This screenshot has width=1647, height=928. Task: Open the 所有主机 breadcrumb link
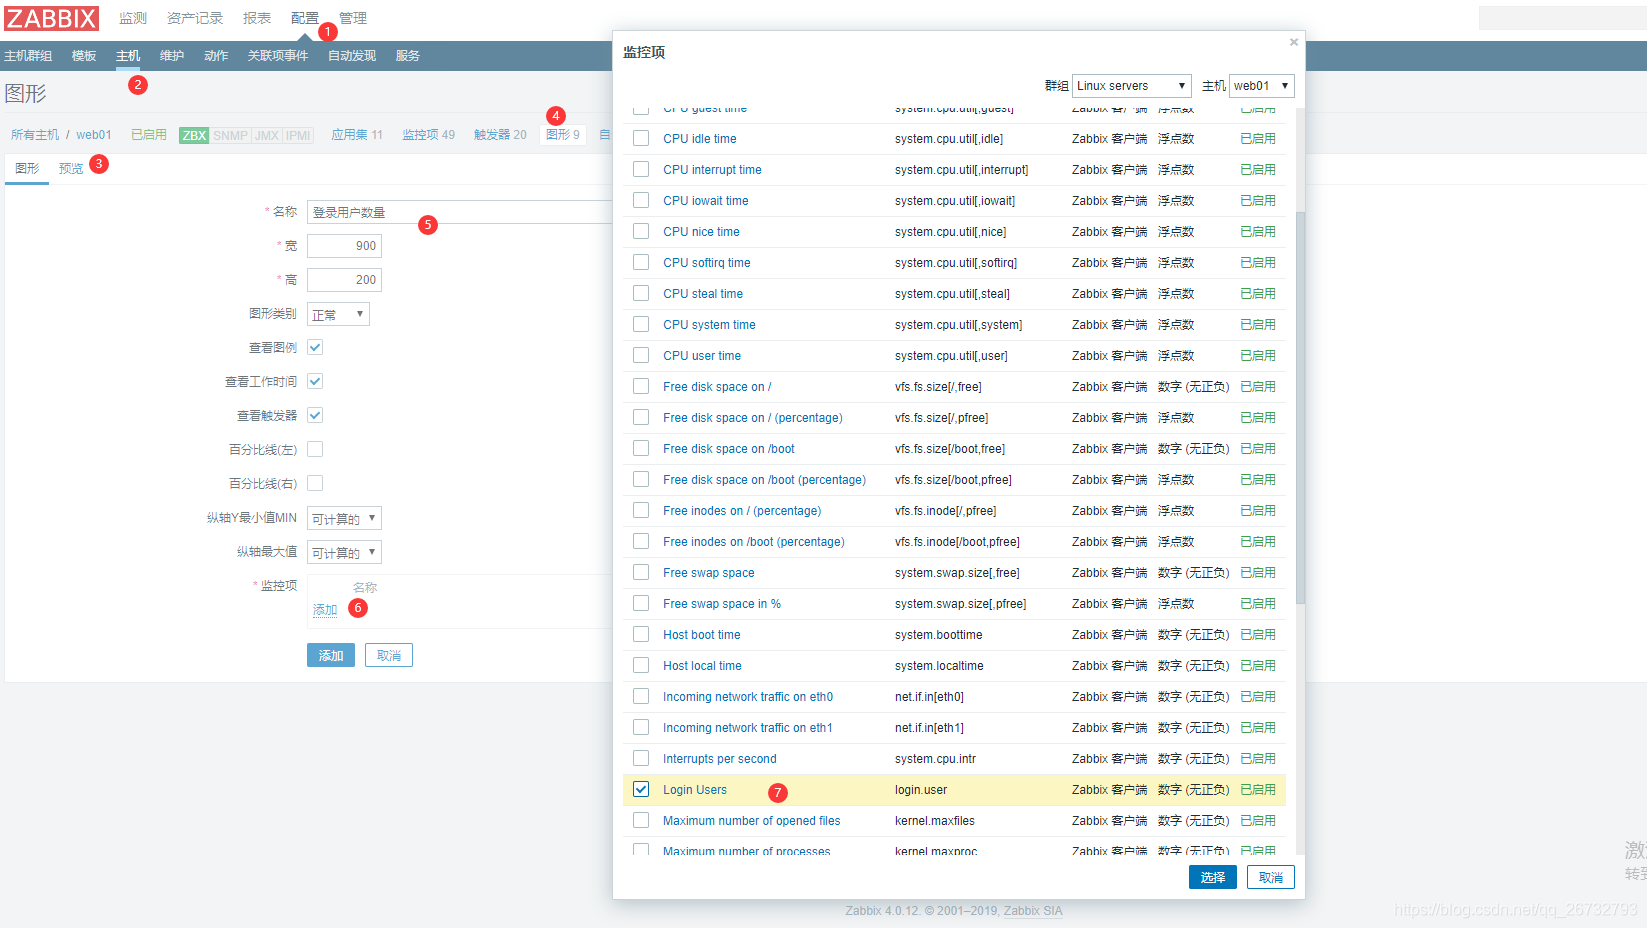[35, 135]
